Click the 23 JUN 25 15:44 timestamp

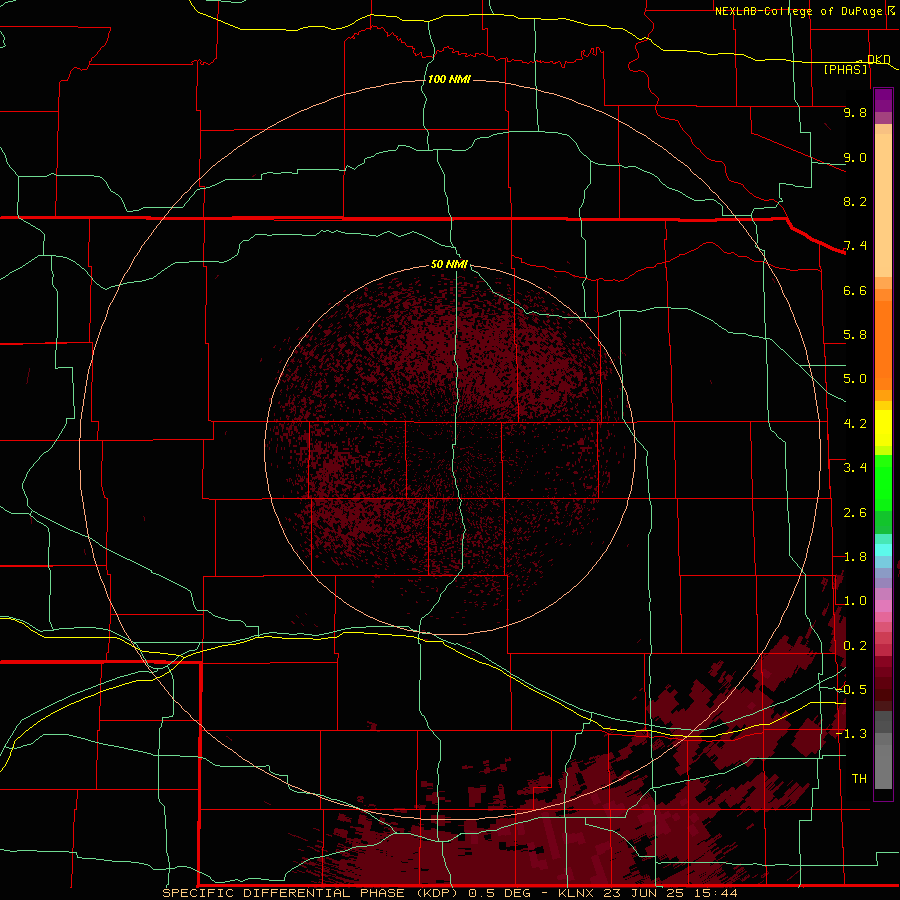670,893
